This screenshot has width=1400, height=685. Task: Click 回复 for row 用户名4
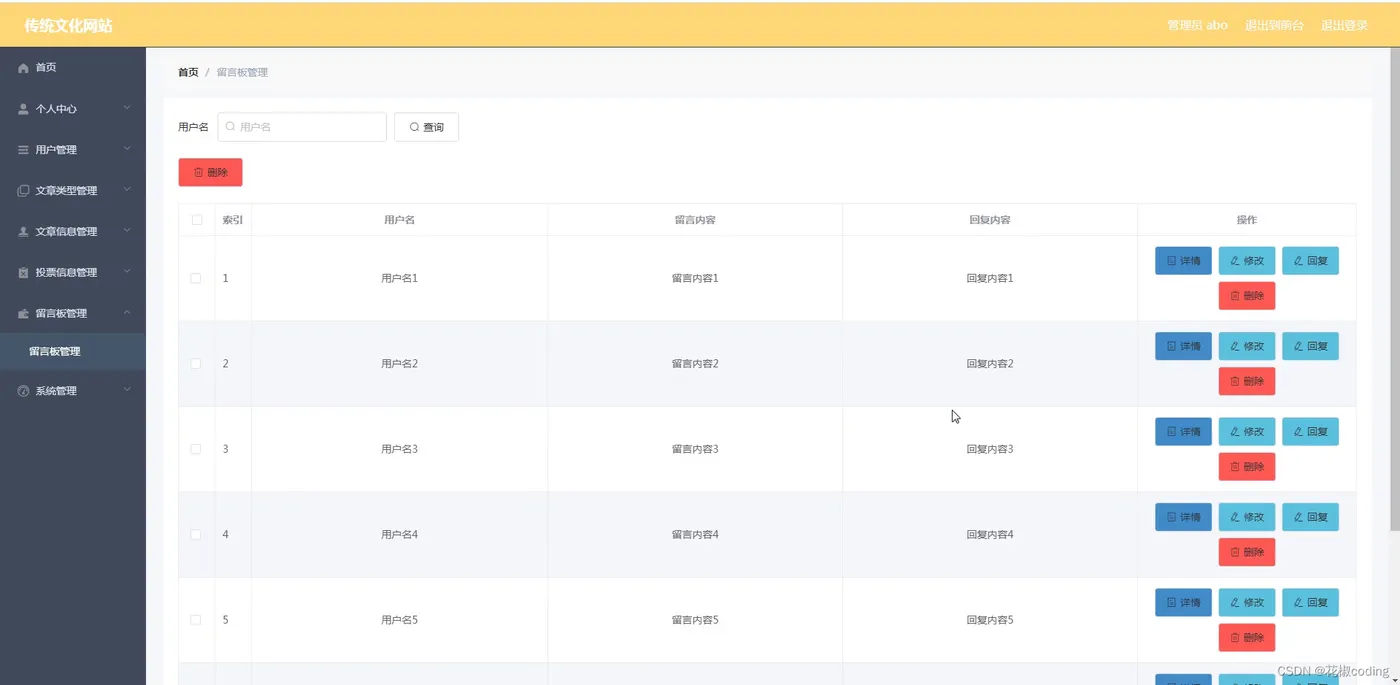pyautogui.click(x=1310, y=517)
